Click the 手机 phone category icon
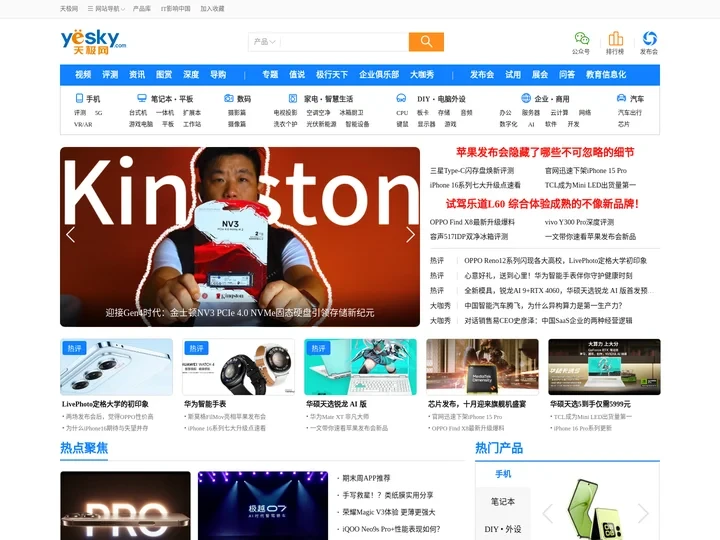Viewport: 720px width, 540px height. [79, 98]
